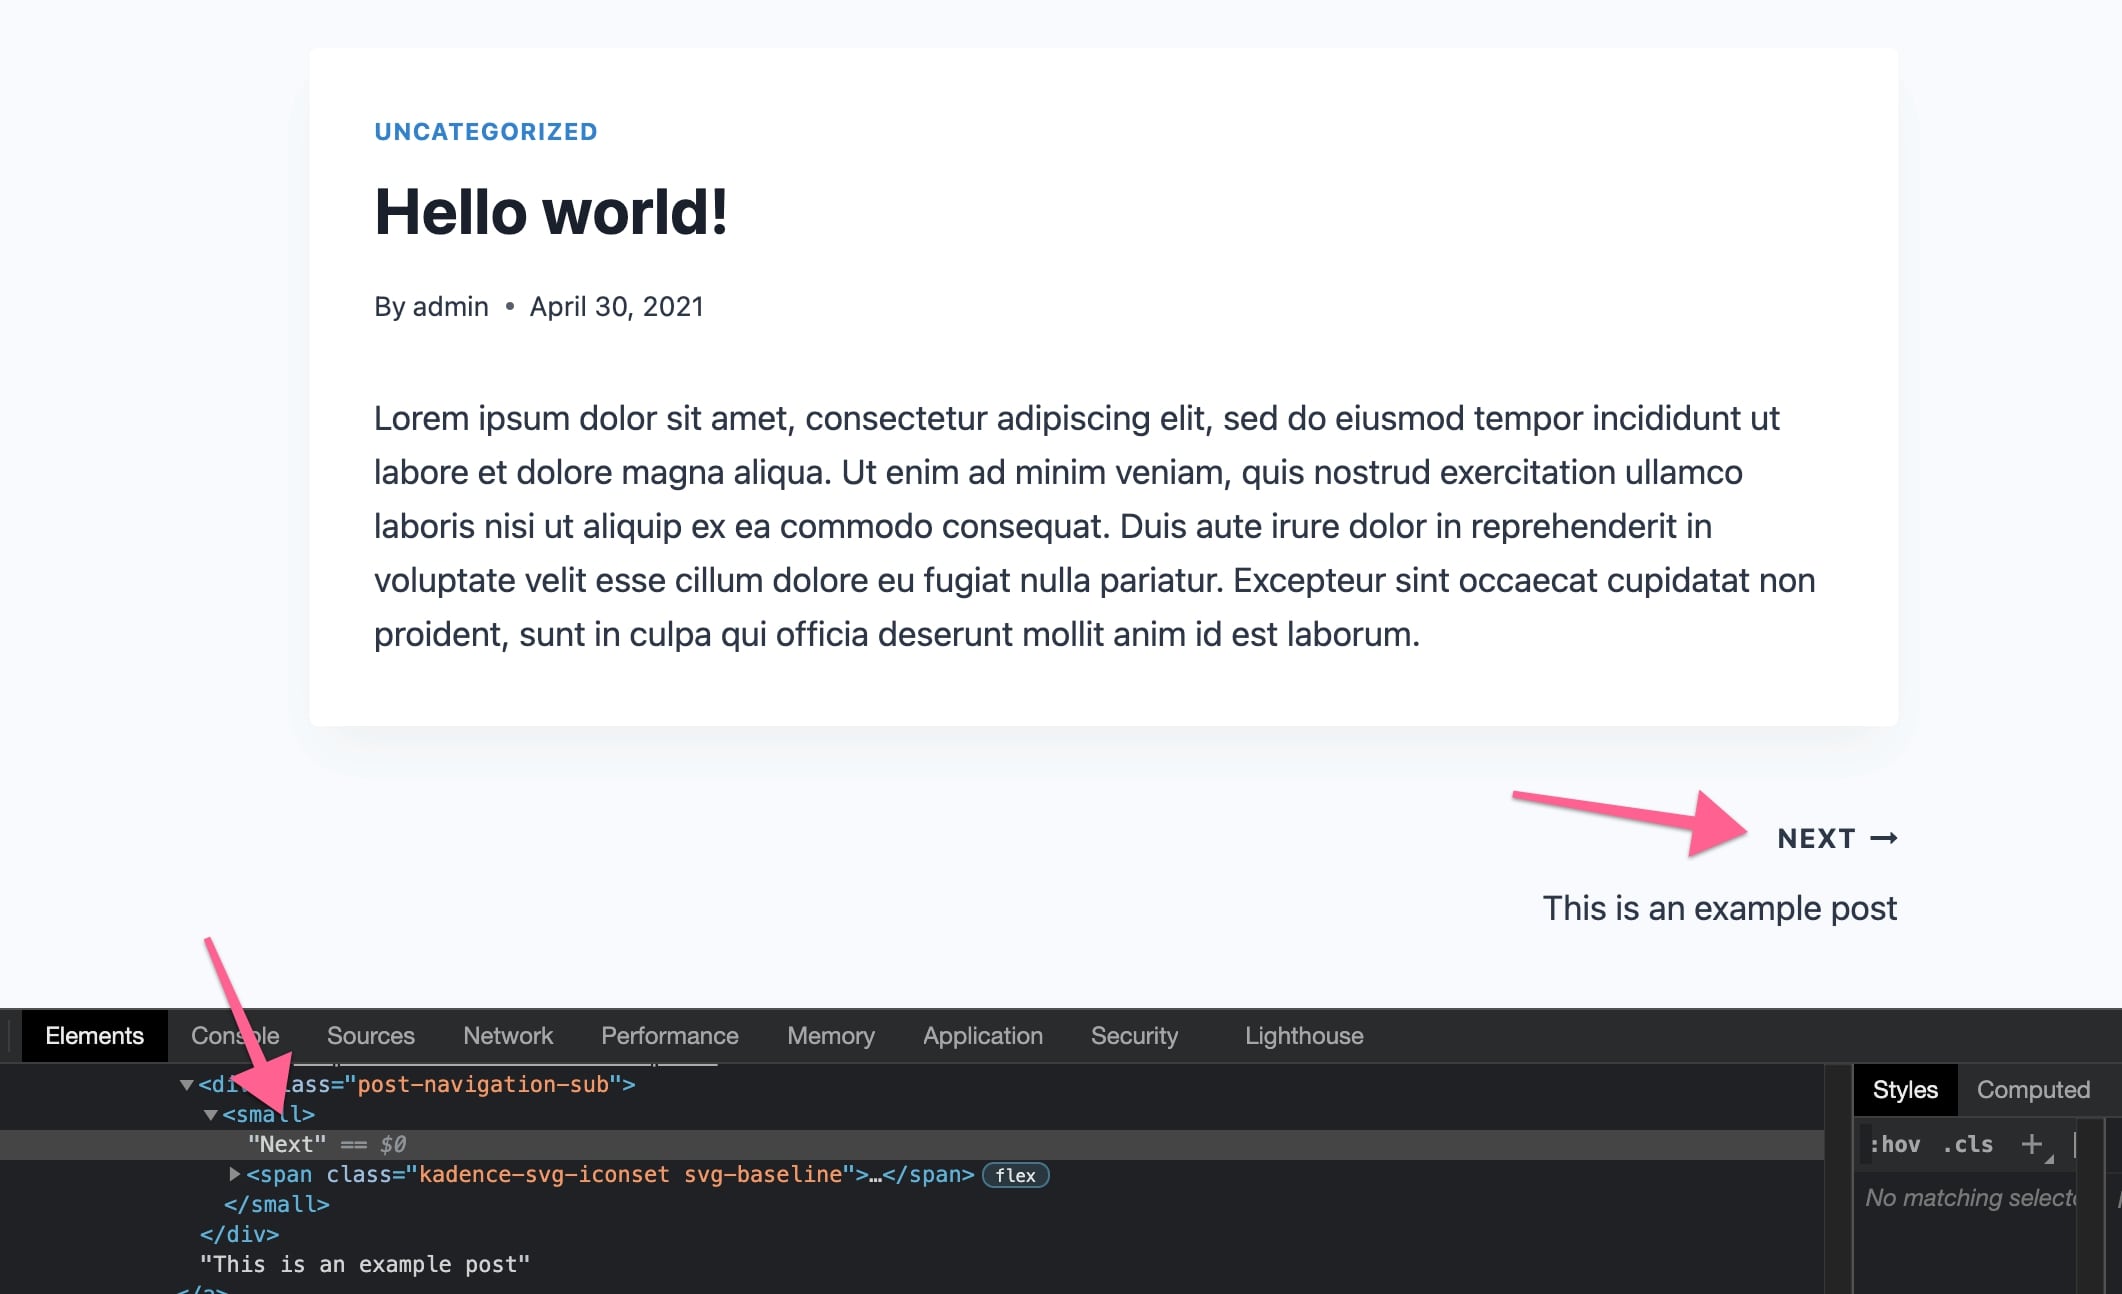Open the Elements tab in DevTools

pyautogui.click(x=94, y=1035)
